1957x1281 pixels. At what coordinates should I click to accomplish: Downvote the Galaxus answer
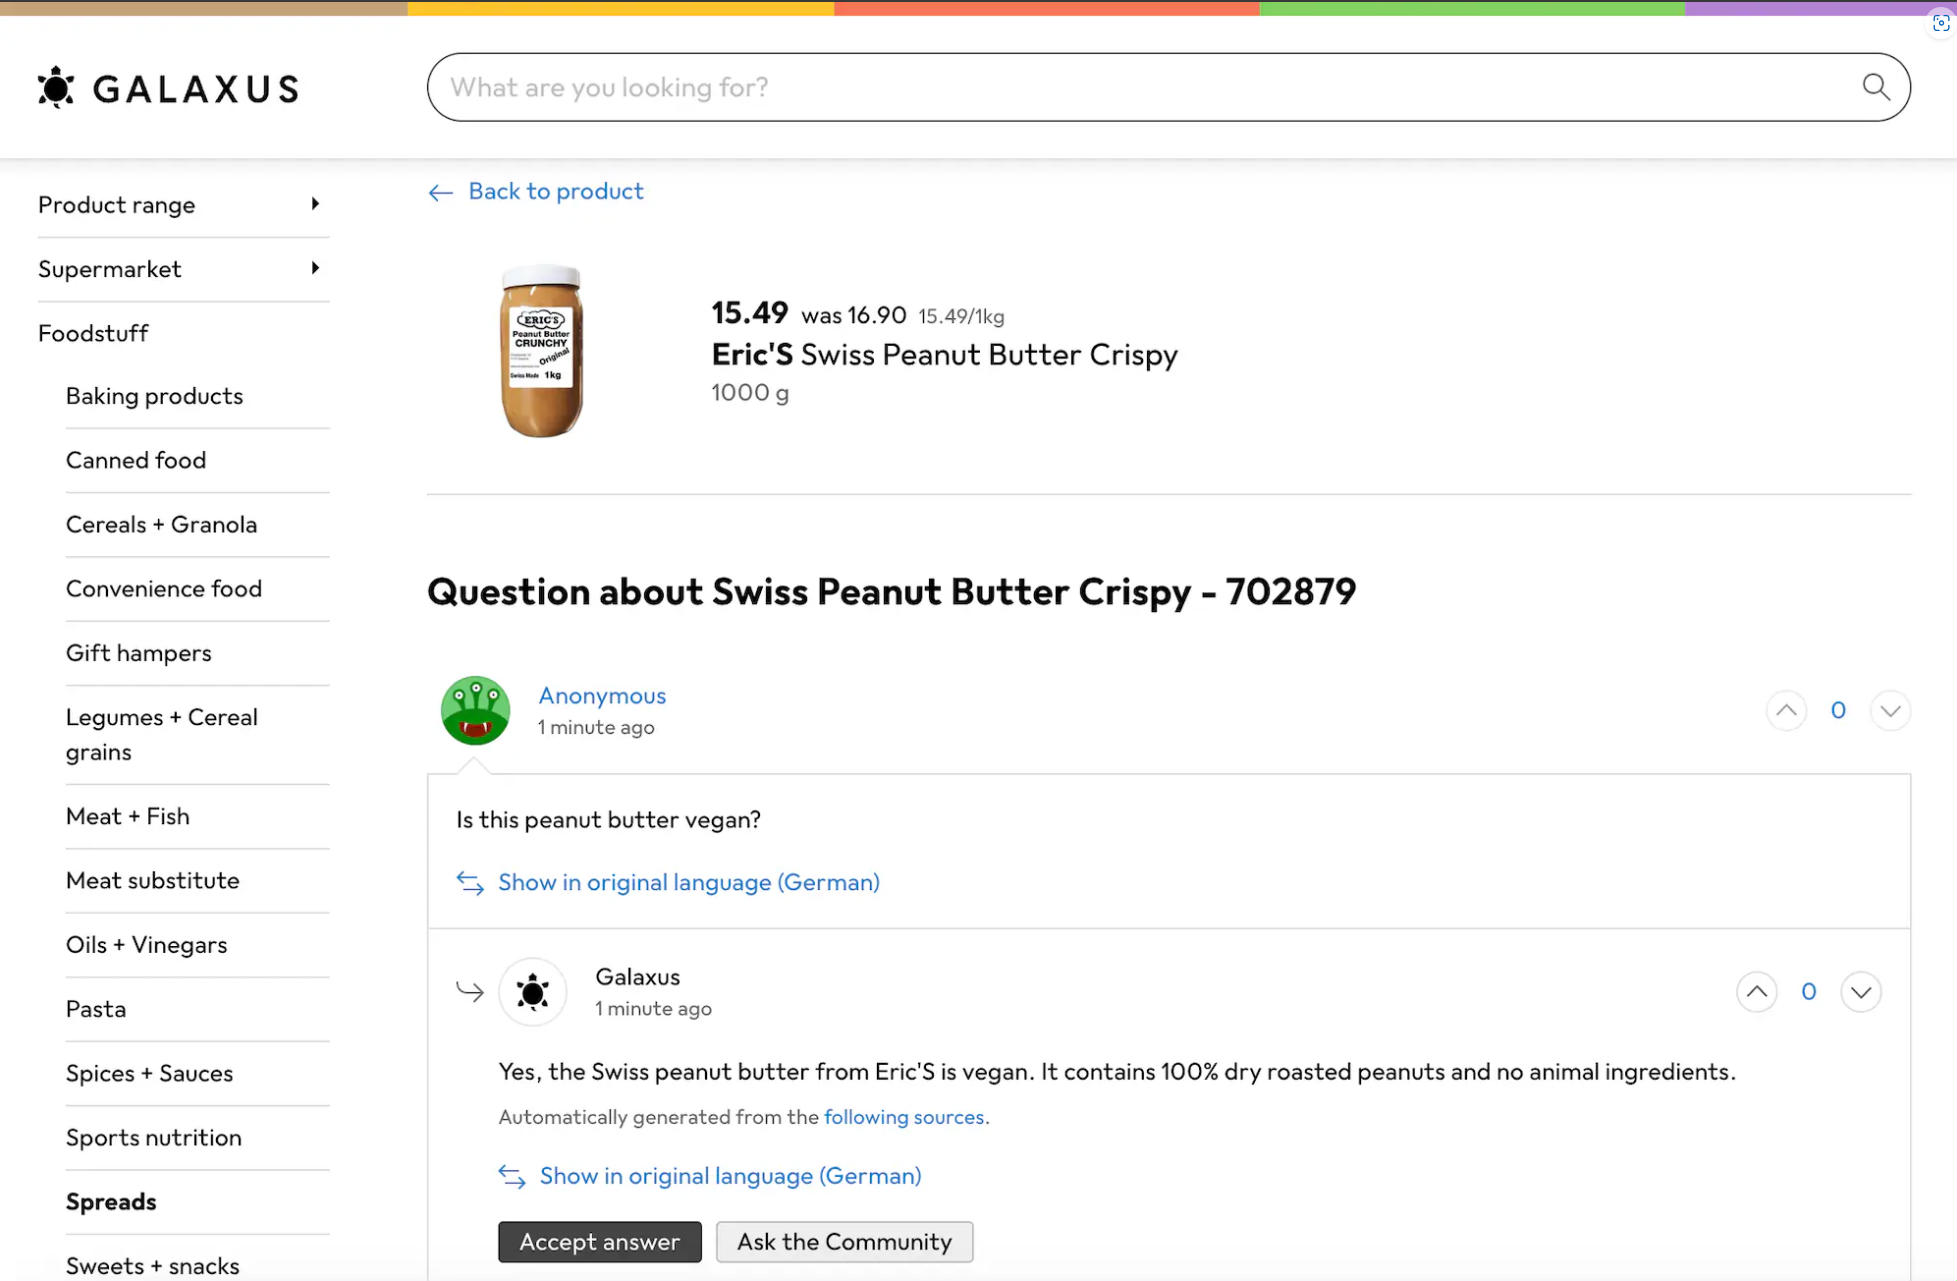pos(1860,992)
